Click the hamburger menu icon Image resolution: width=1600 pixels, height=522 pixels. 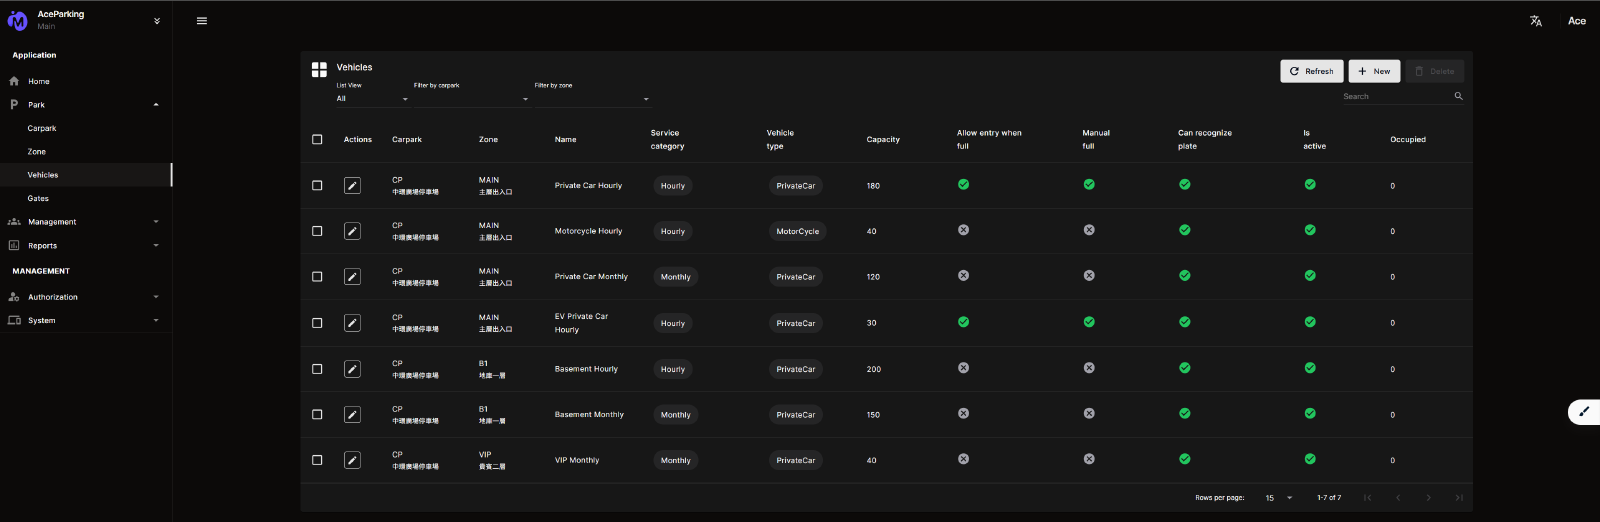(x=202, y=21)
